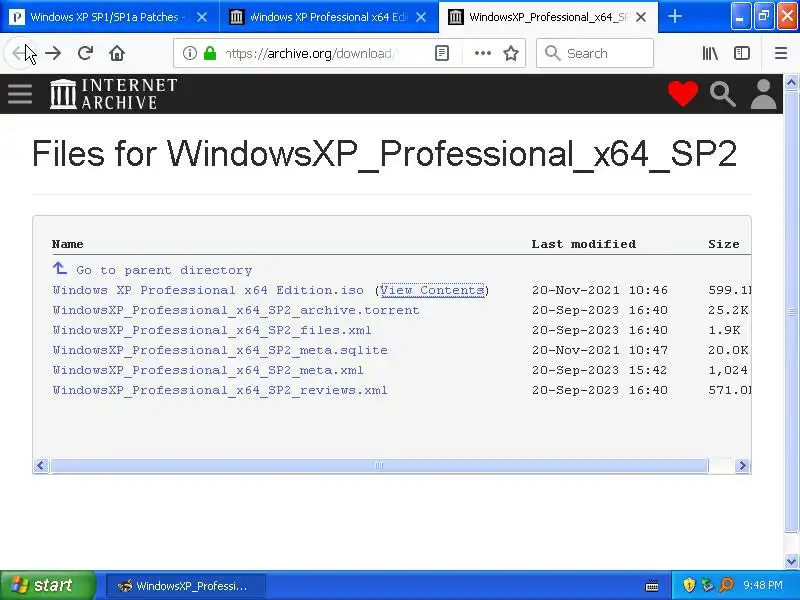Screen dimensions: 800x600
Task: Click the Last modified column header
Action: tap(584, 244)
